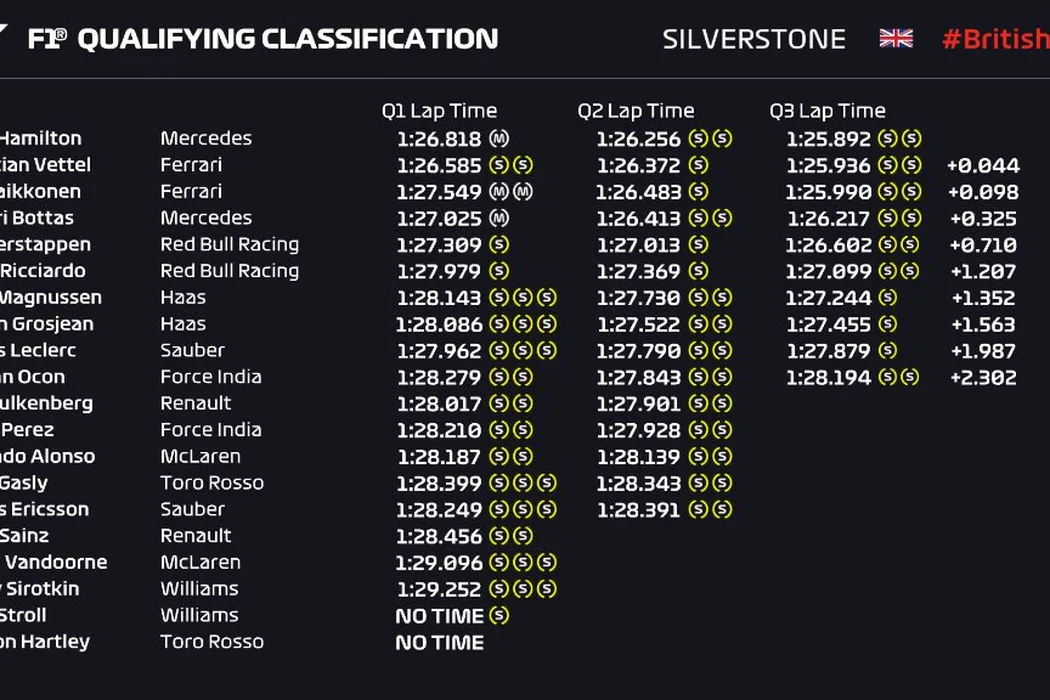Click the soft tyre icon beside Raikkonen's Q2 time
The width and height of the screenshot is (1050, 700).
click(699, 191)
